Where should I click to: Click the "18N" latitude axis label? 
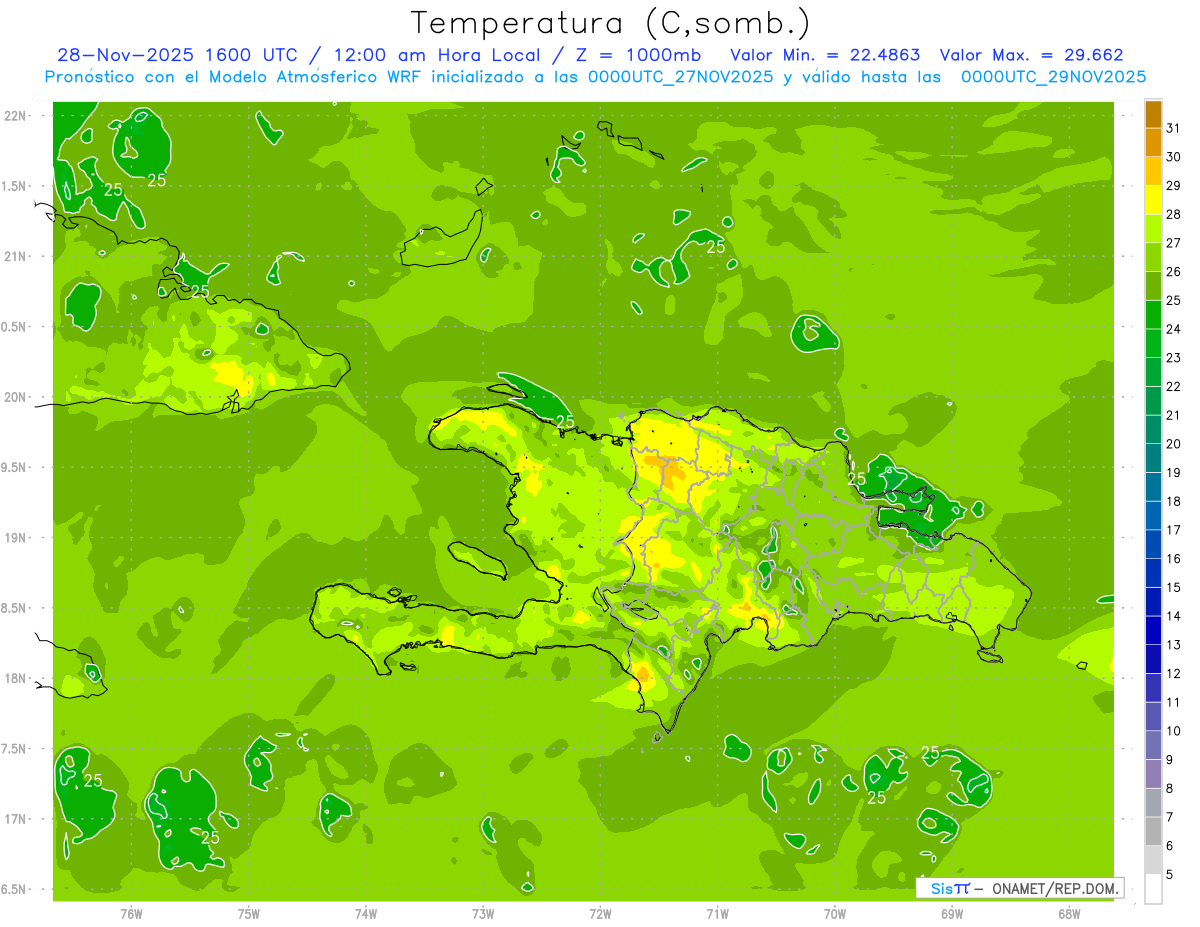[x=15, y=678]
